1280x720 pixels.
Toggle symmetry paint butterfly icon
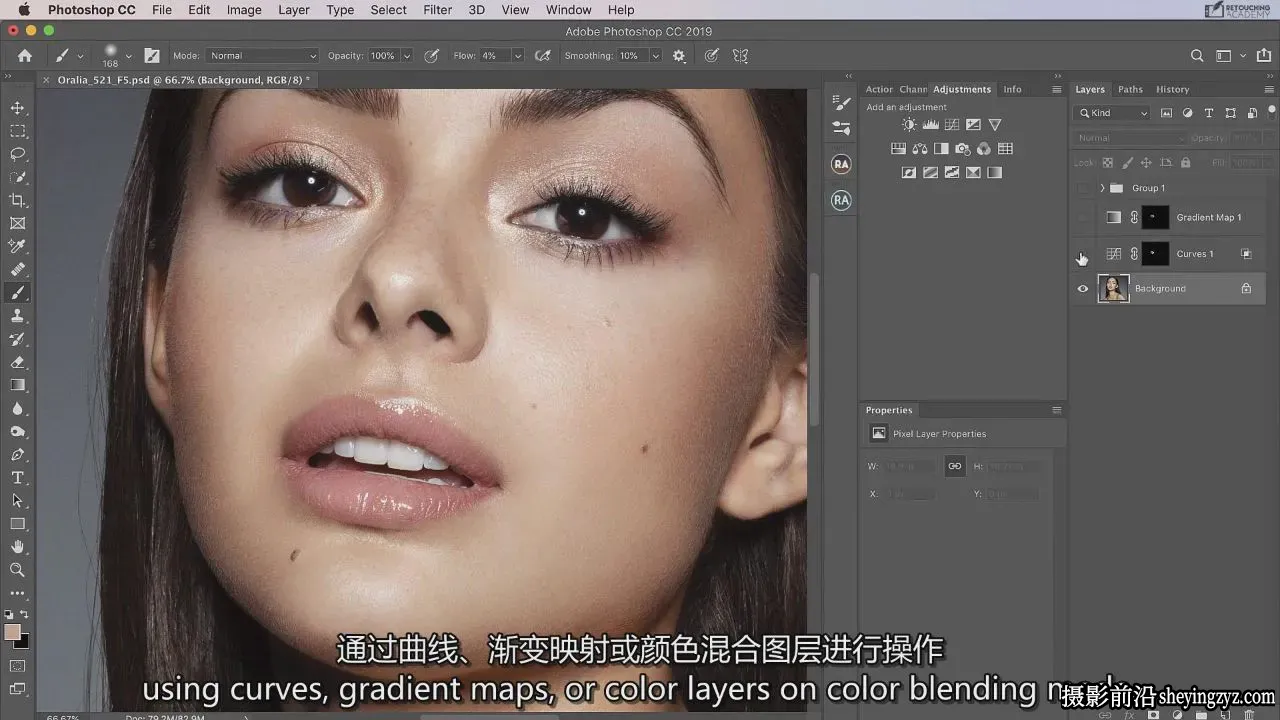click(x=740, y=56)
